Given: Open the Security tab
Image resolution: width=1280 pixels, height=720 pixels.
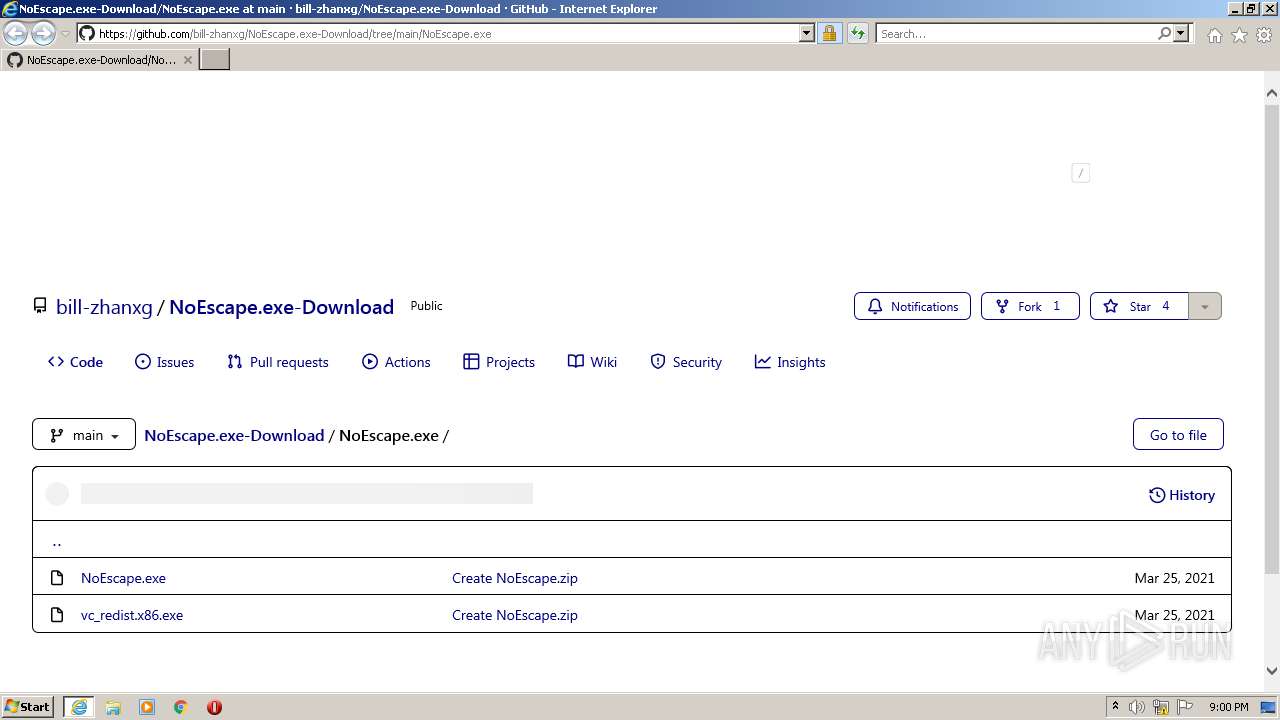Looking at the screenshot, I should tap(686, 362).
